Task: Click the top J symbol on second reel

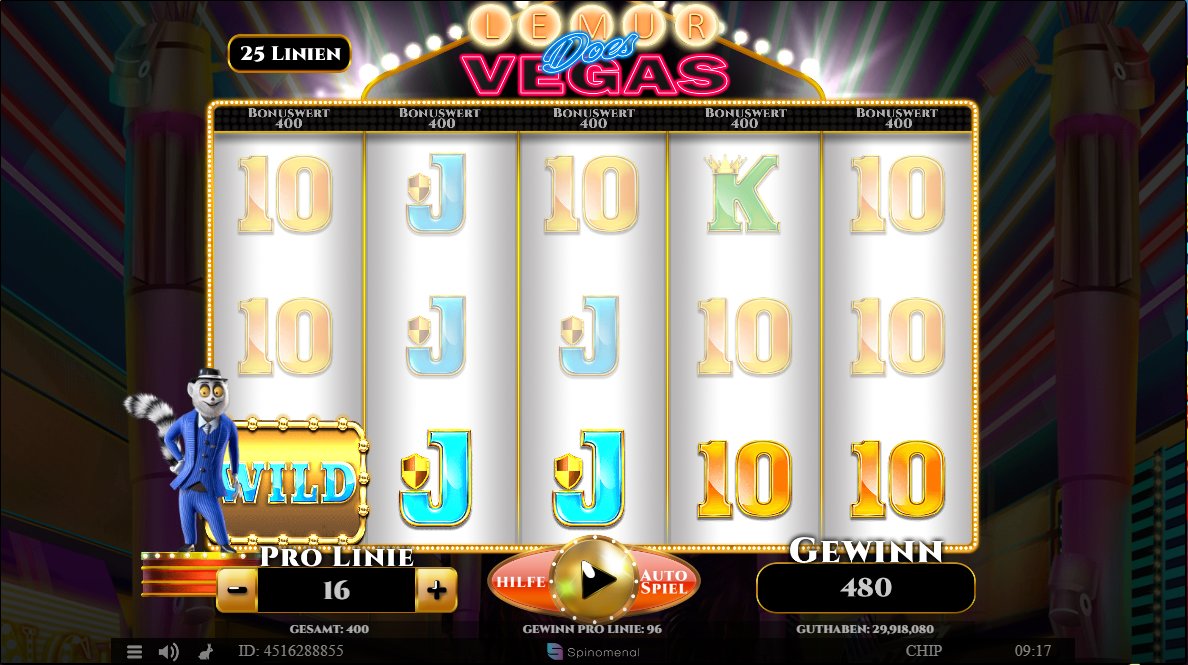Action: [x=436, y=194]
